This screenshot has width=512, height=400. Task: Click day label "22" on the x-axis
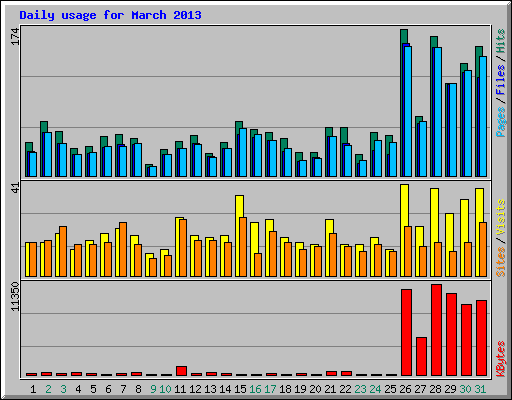(x=345, y=389)
